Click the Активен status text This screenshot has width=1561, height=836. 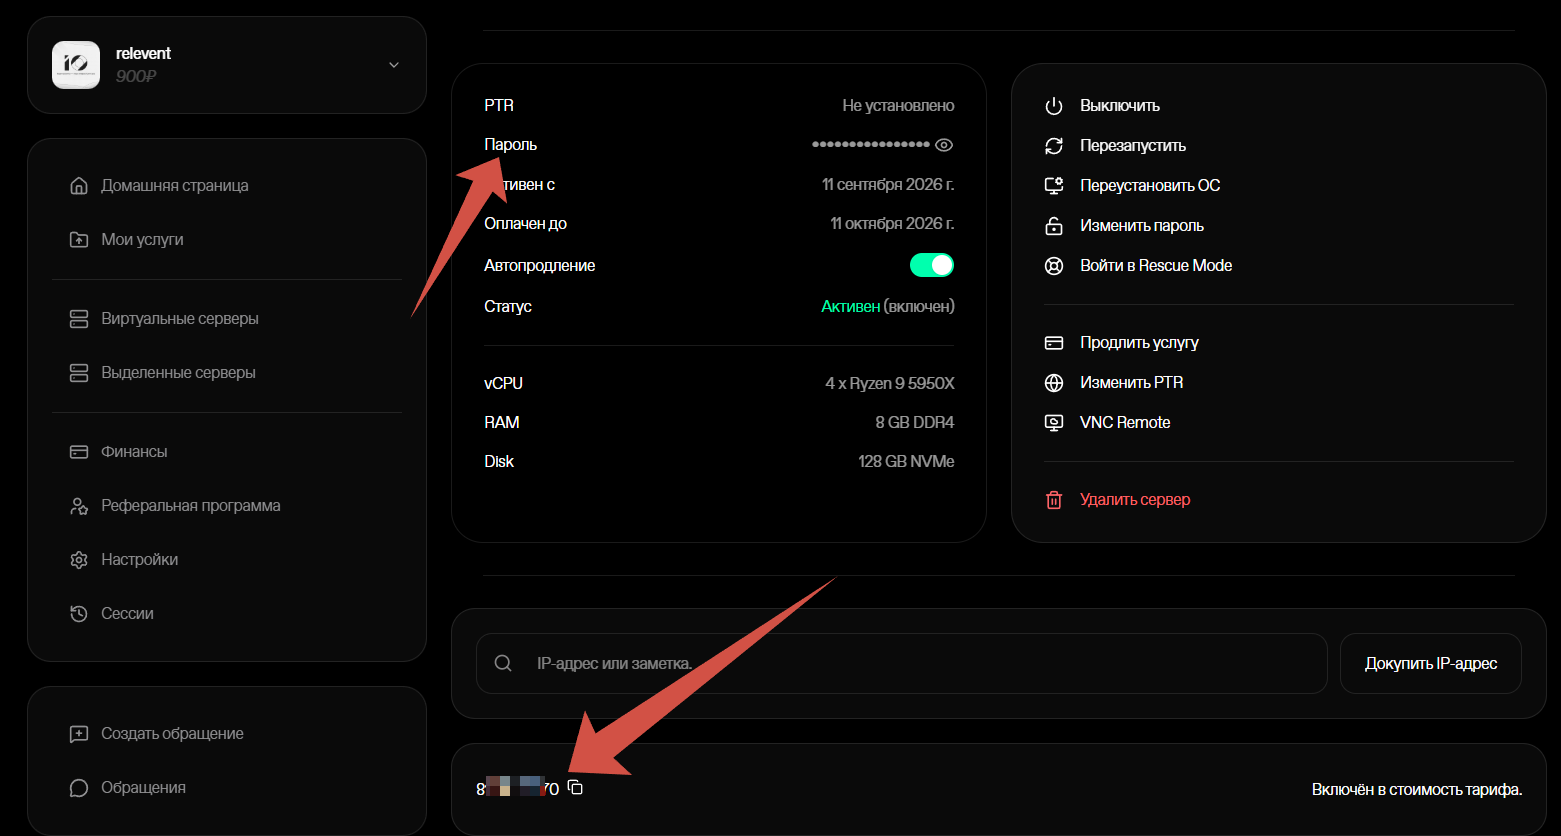(x=850, y=307)
